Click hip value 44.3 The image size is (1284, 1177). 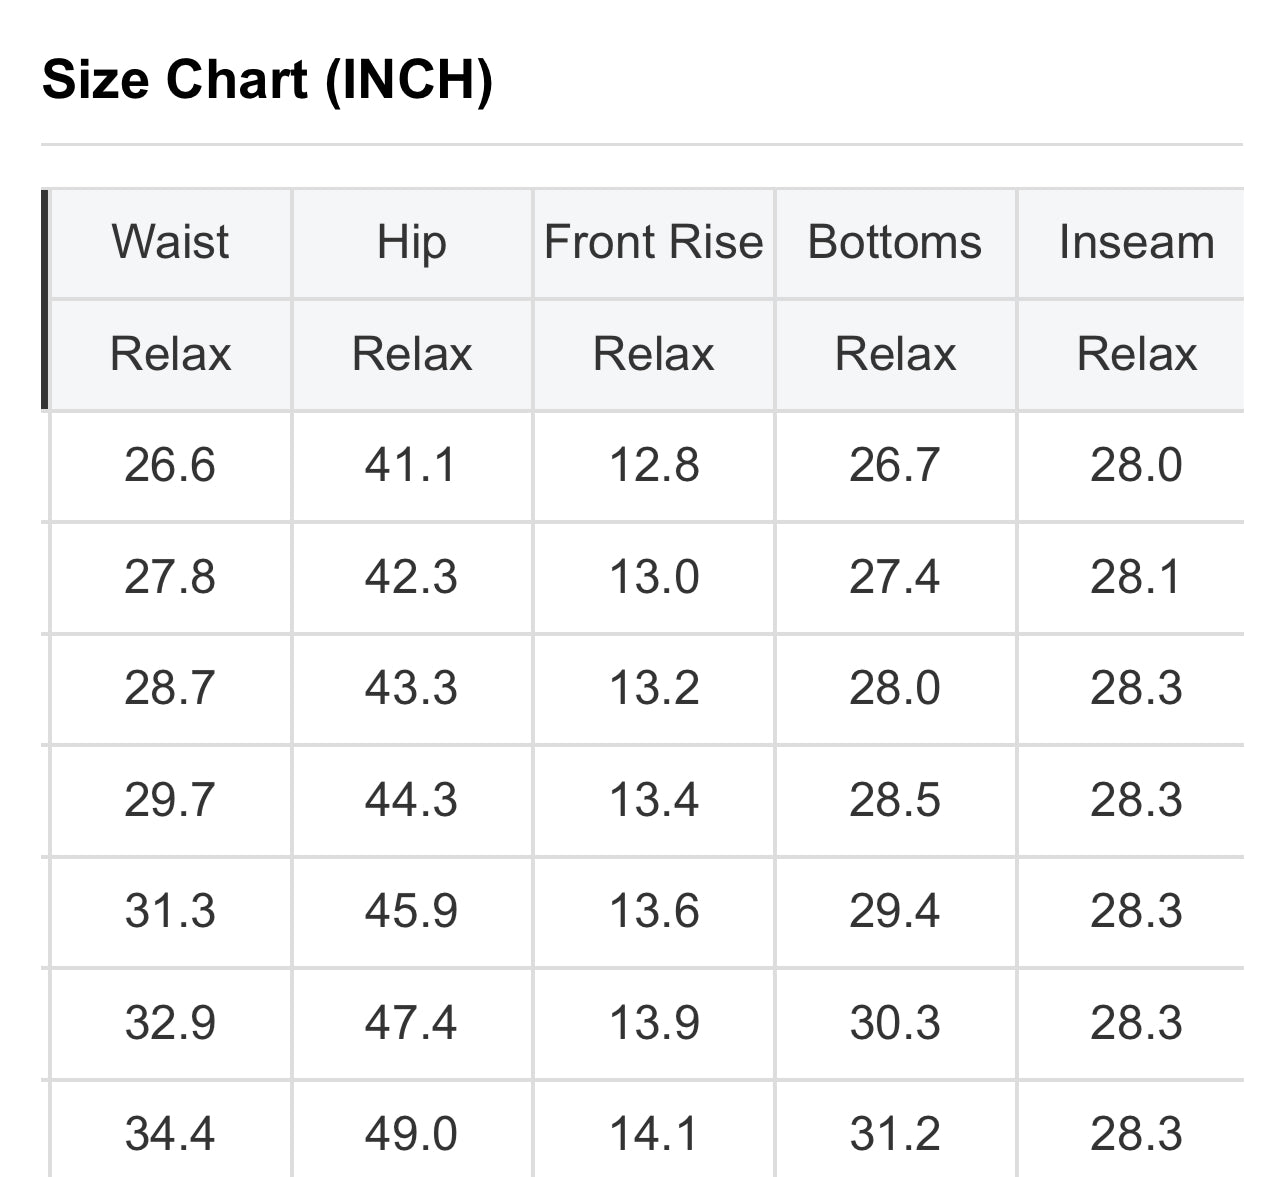tap(411, 800)
